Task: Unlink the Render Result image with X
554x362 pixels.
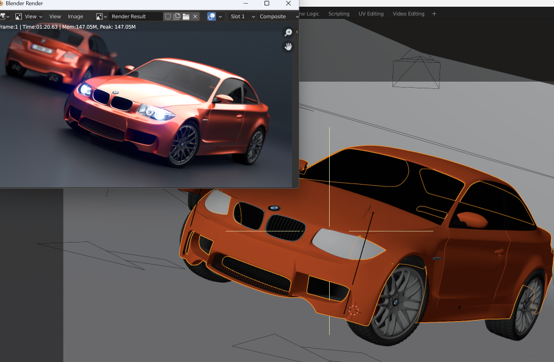Action: coord(195,17)
